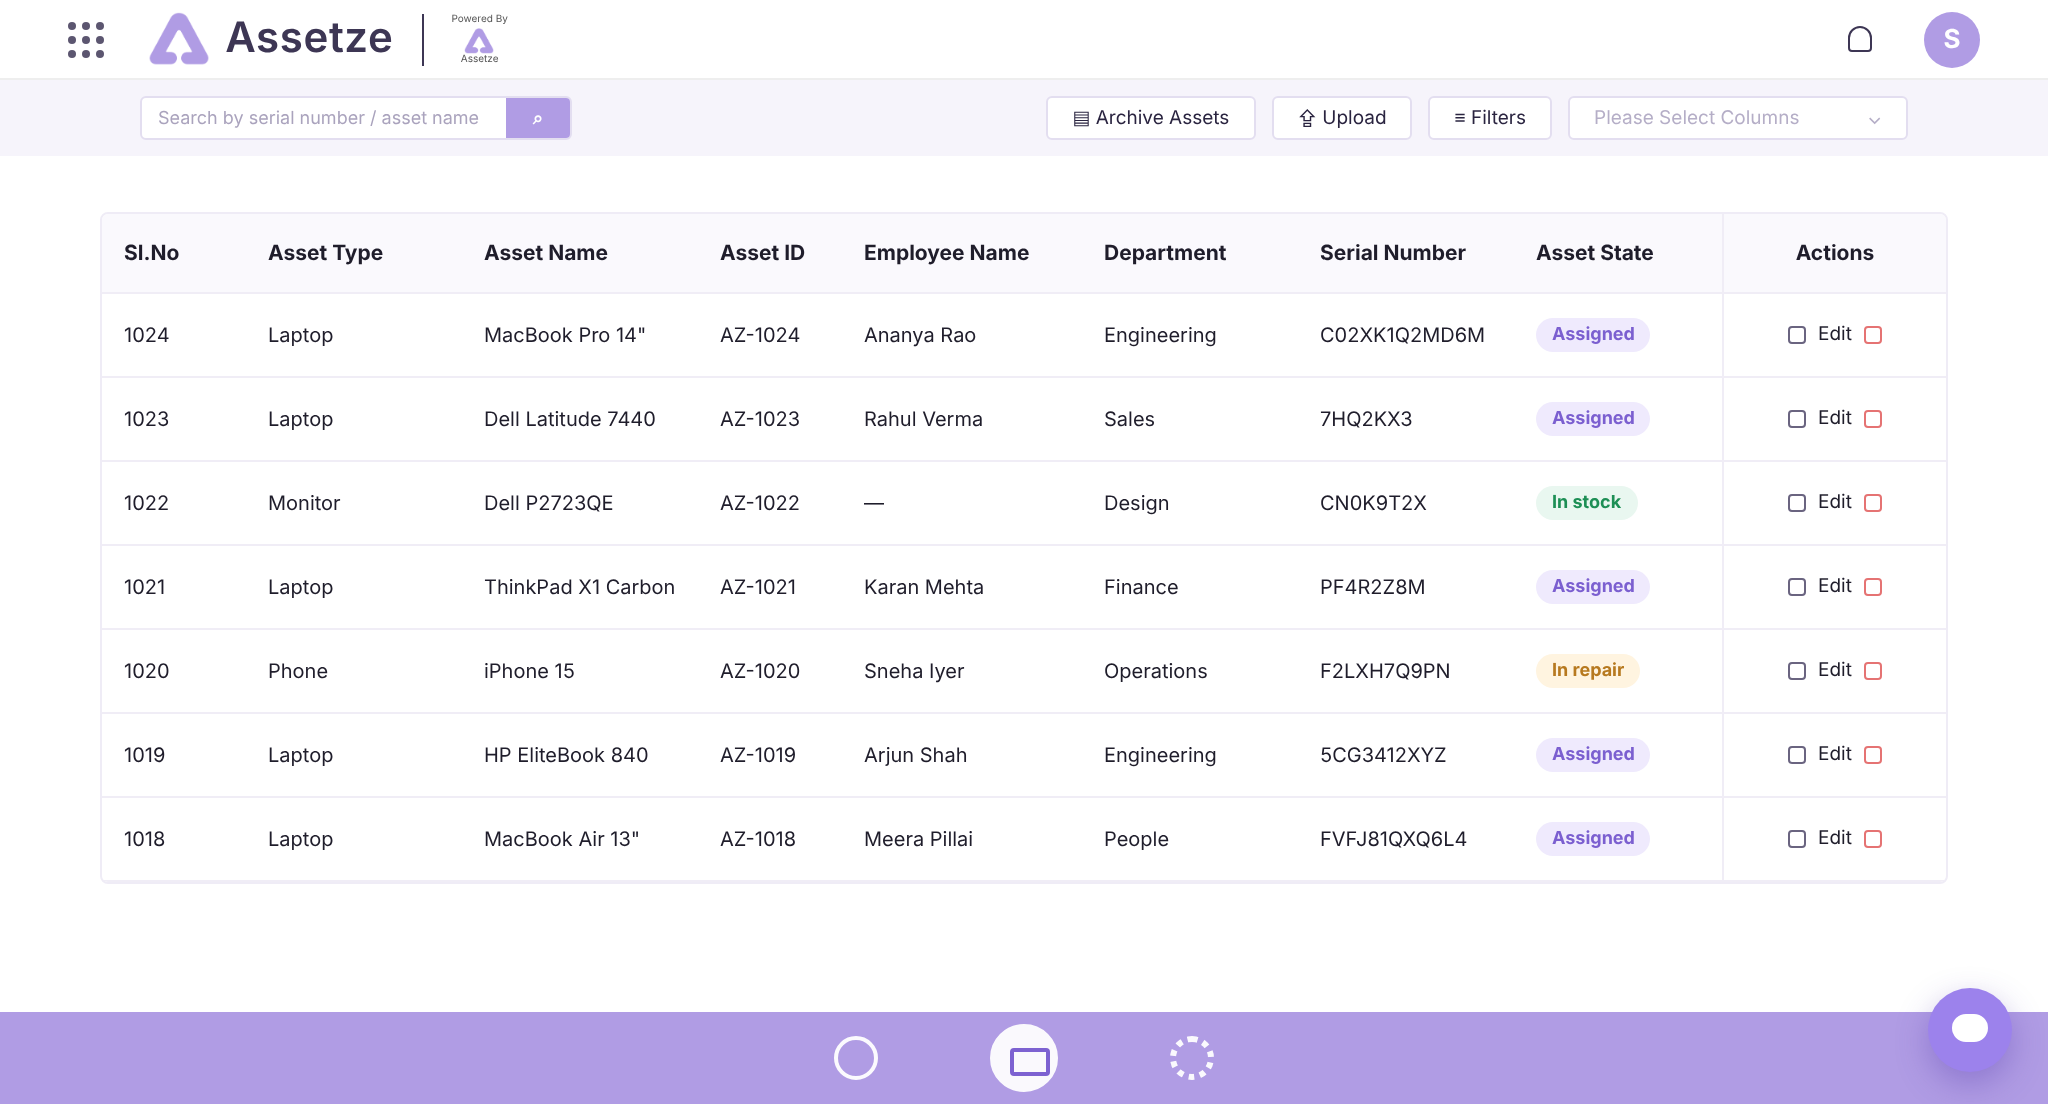Click the Assigned badge for Meera Pillai
2048x1104 pixels.
(1593, 838)
